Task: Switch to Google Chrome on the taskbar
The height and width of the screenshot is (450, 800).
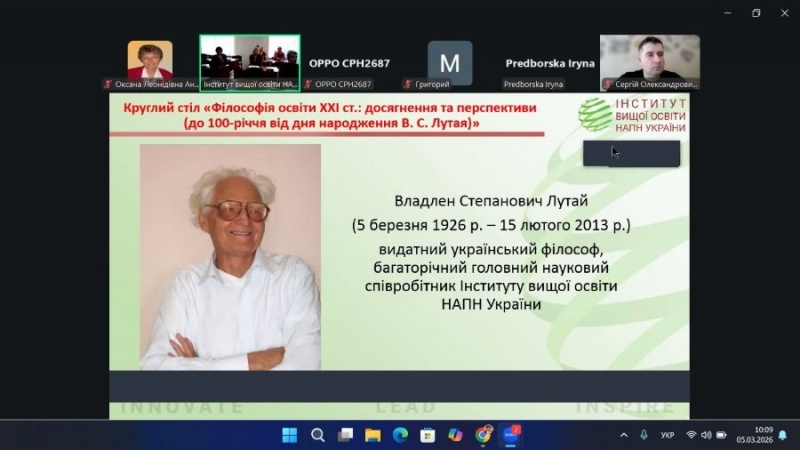Action: click(x=484, y=435)
